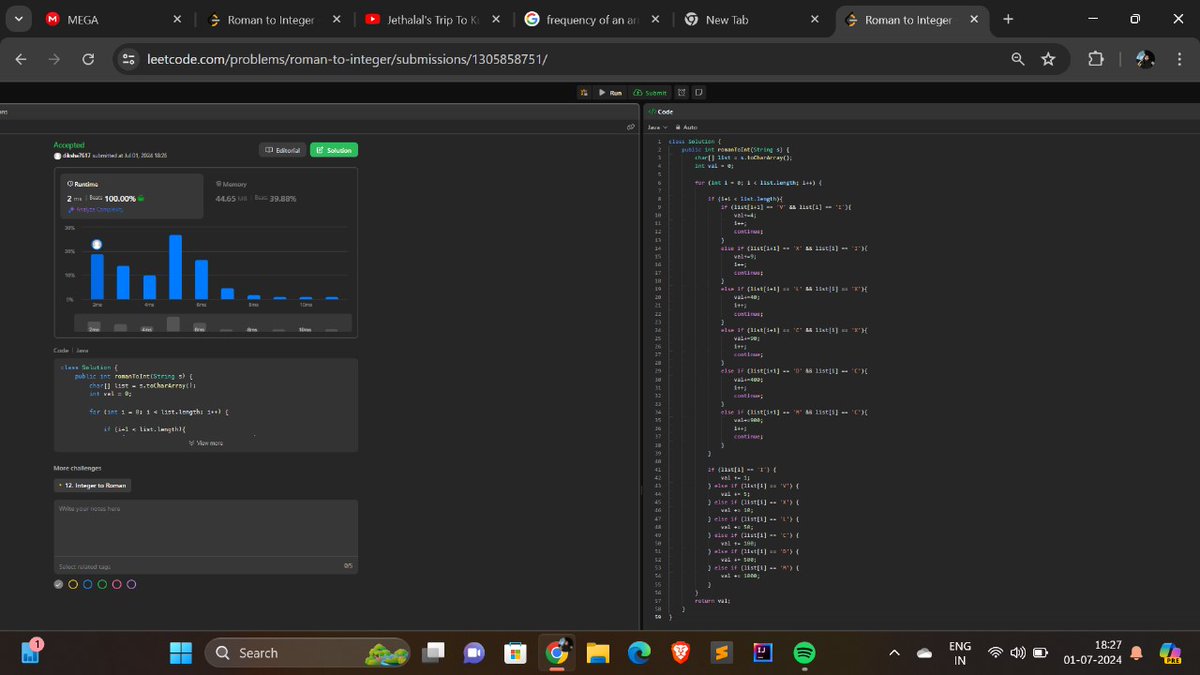The height and width of the screenshot is (675, 1200).
Task: Pick the purple note color circle
Action: (132, 584)
